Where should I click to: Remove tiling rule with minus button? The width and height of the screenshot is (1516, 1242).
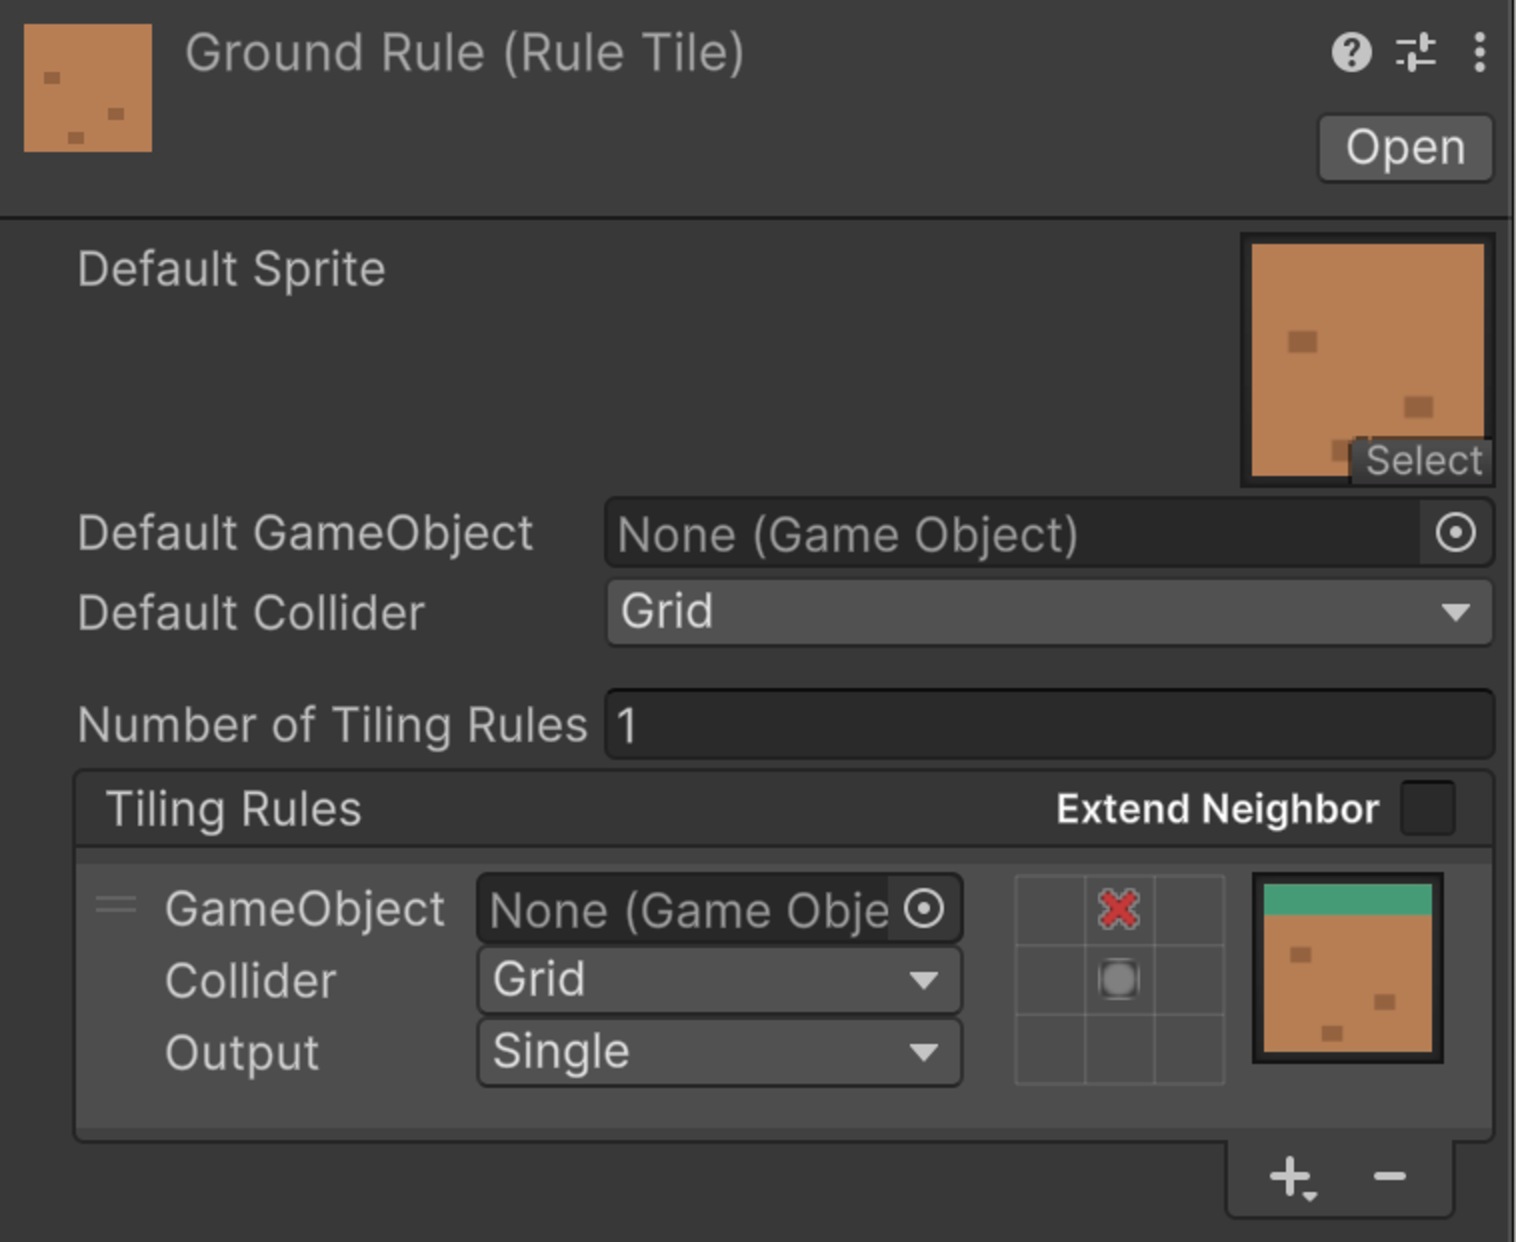coord(1390,1177)
